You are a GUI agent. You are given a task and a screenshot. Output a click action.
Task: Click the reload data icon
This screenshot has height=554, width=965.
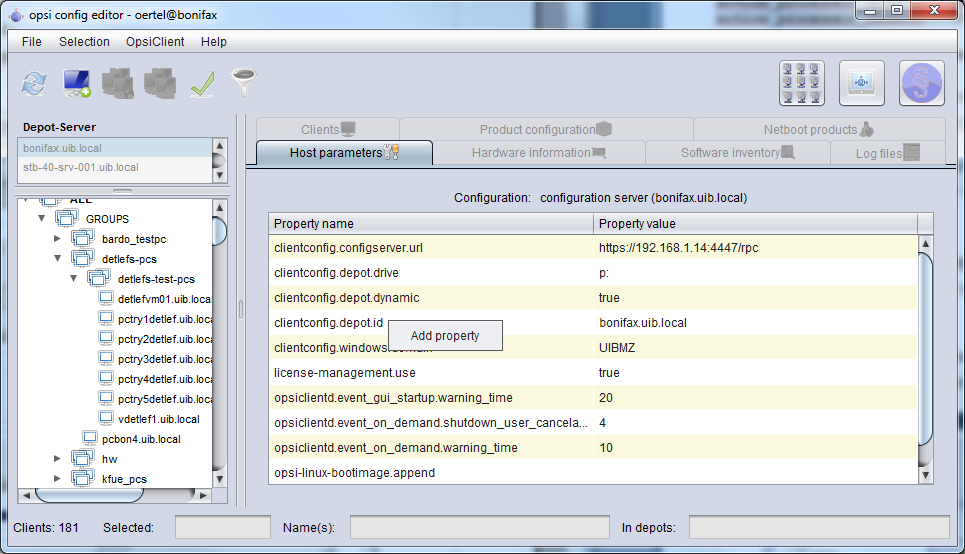[34, 83]
